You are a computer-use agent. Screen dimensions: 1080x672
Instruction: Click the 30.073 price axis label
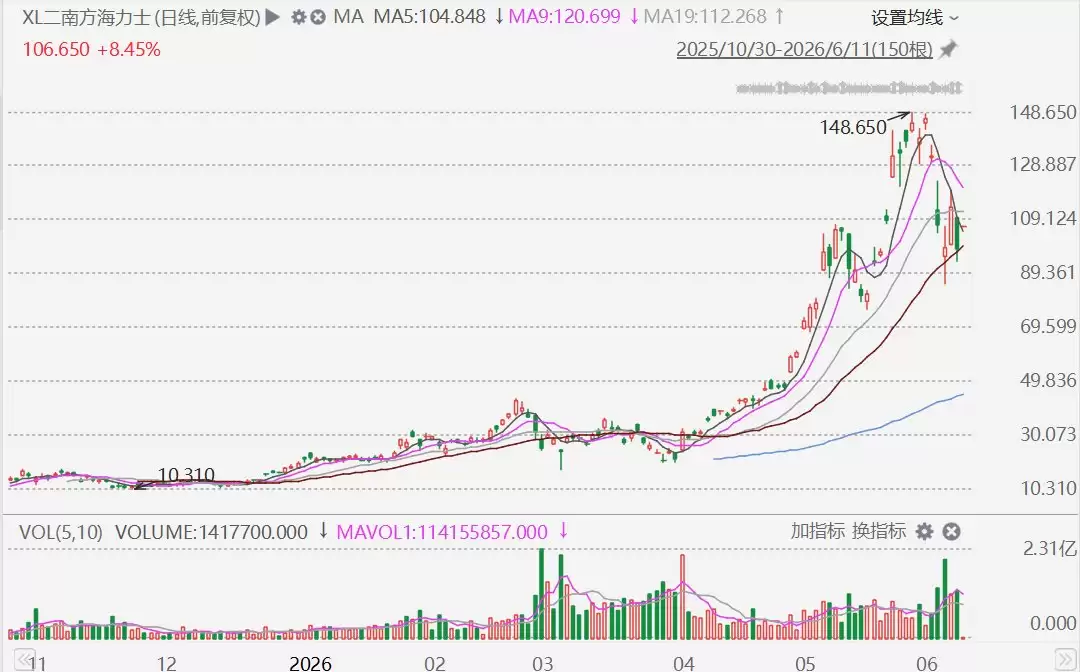click(x=1048, y=434)
